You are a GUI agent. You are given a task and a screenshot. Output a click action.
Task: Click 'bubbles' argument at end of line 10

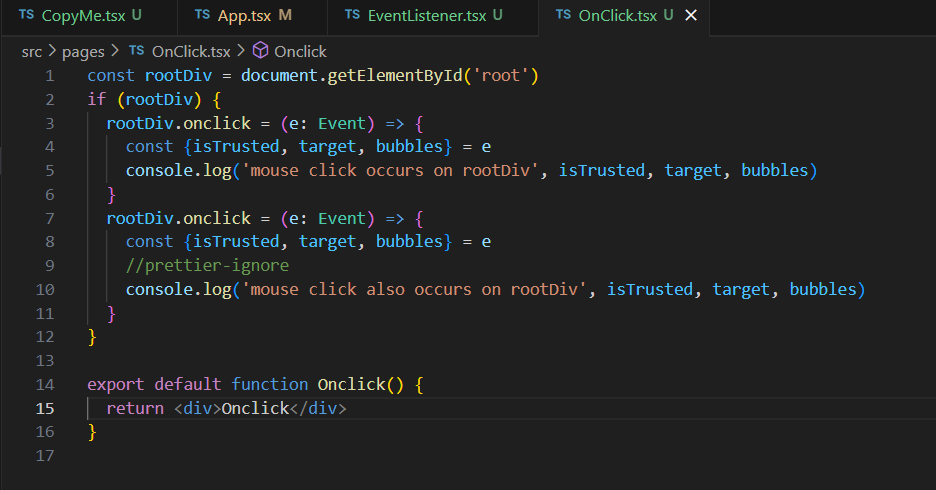(823, 289)
